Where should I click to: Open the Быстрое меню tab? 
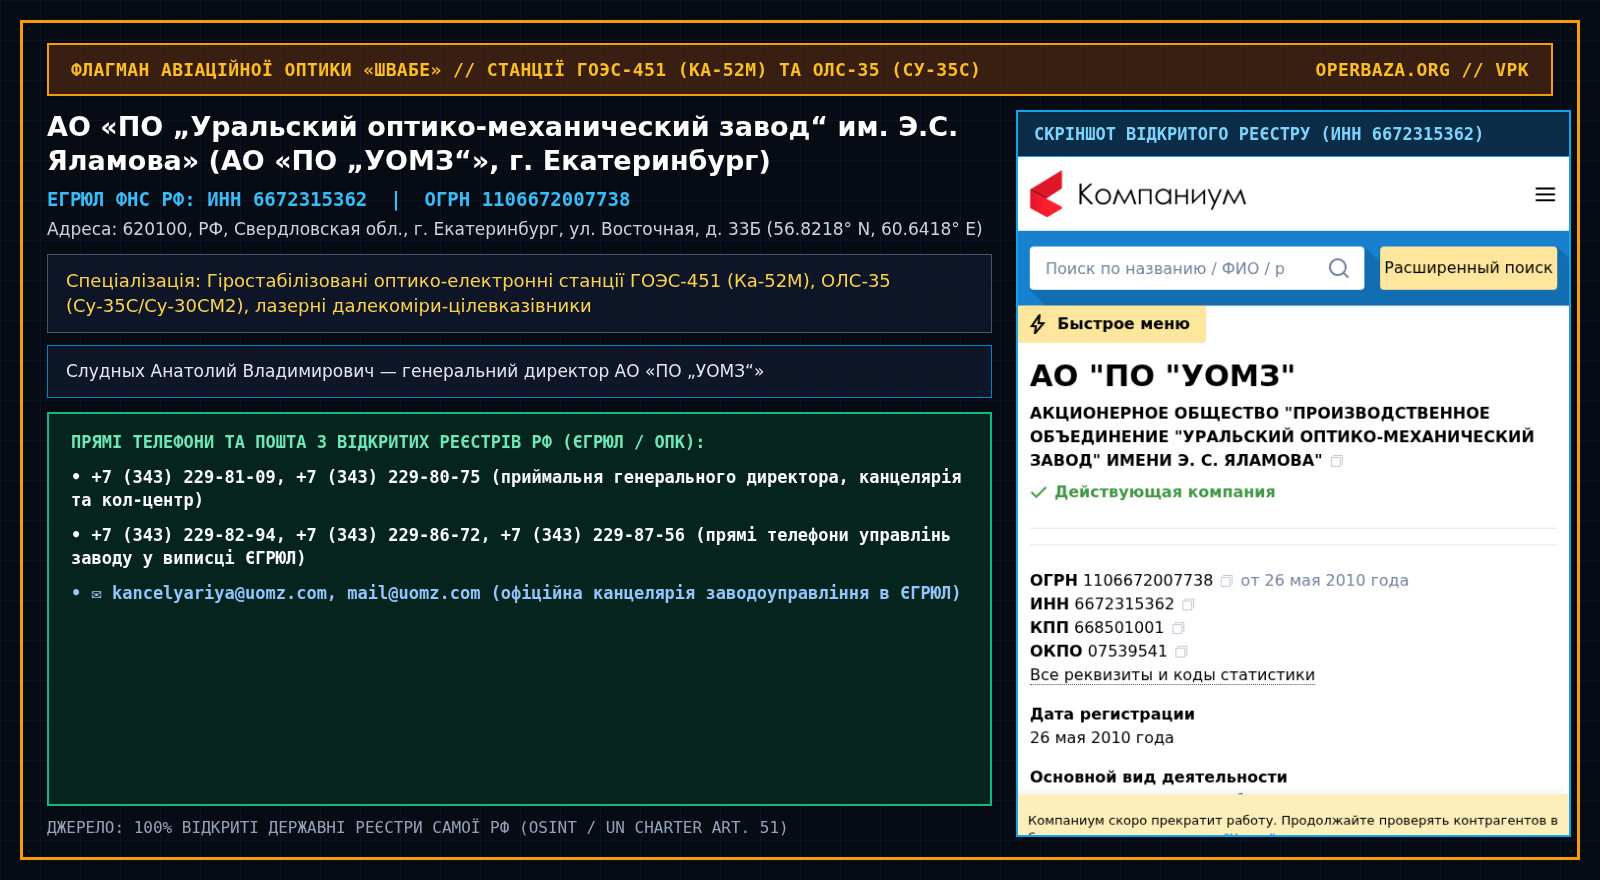tap(1112, 324)
